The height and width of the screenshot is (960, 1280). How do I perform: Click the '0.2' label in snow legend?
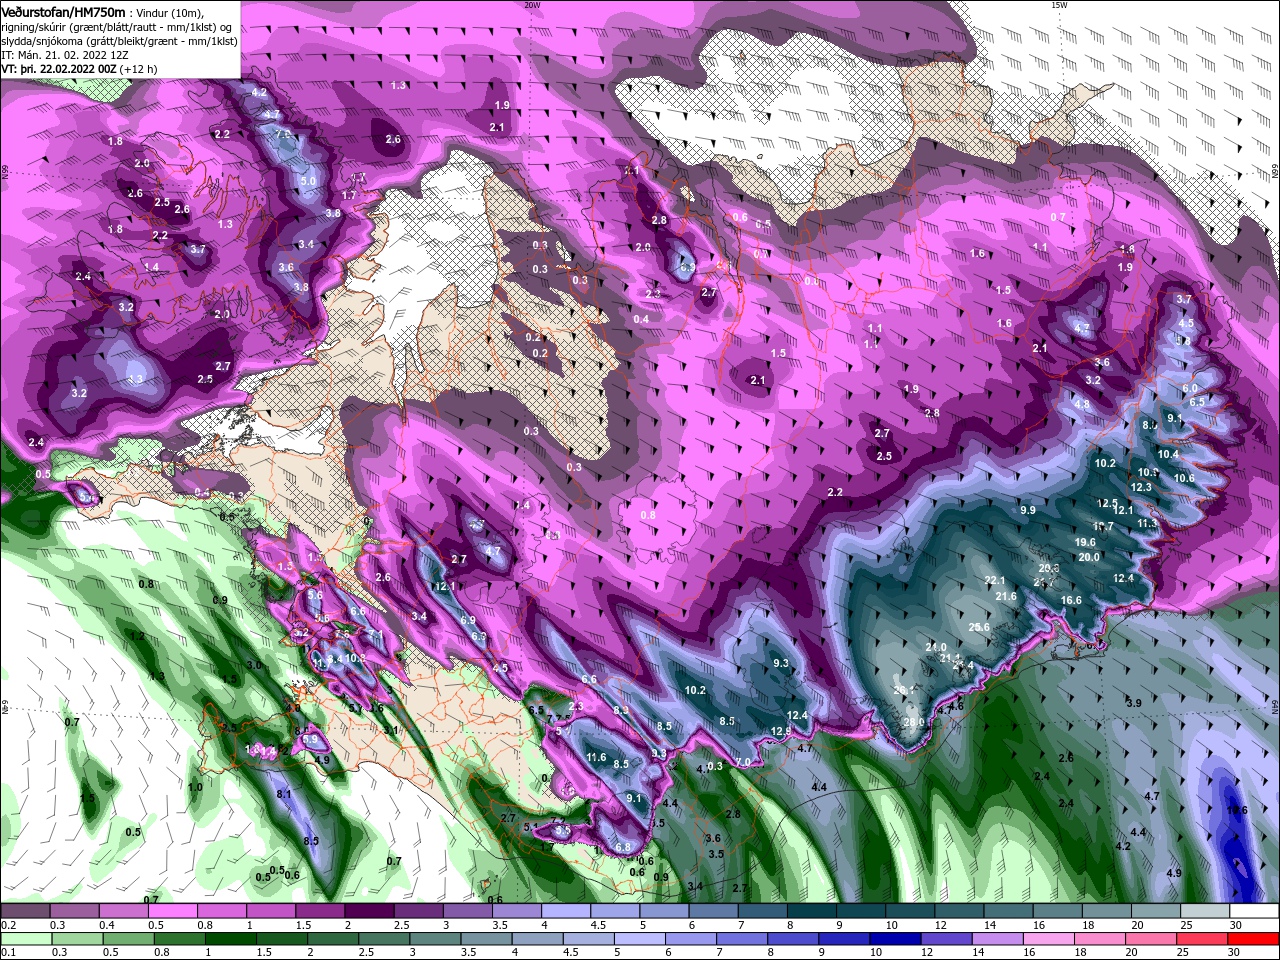(9, 925)
